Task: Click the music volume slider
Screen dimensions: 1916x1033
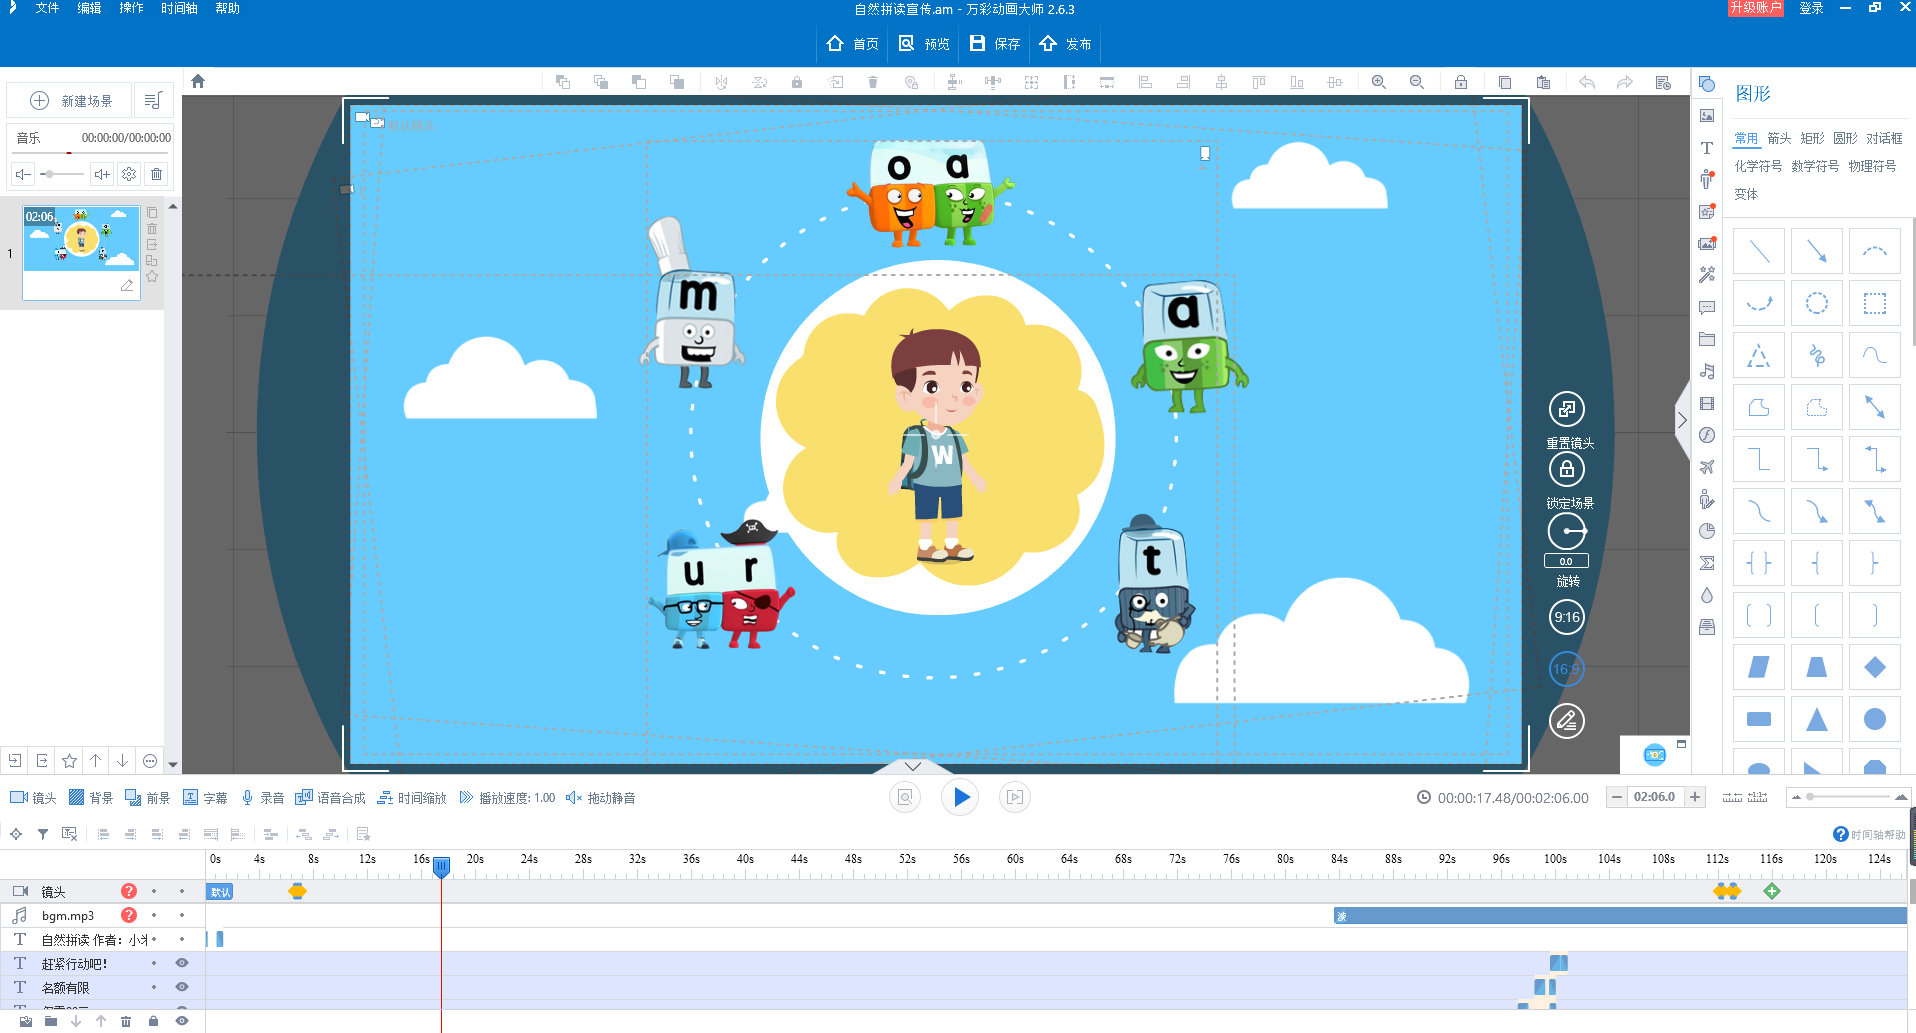Action: click(x=62, y=174)
